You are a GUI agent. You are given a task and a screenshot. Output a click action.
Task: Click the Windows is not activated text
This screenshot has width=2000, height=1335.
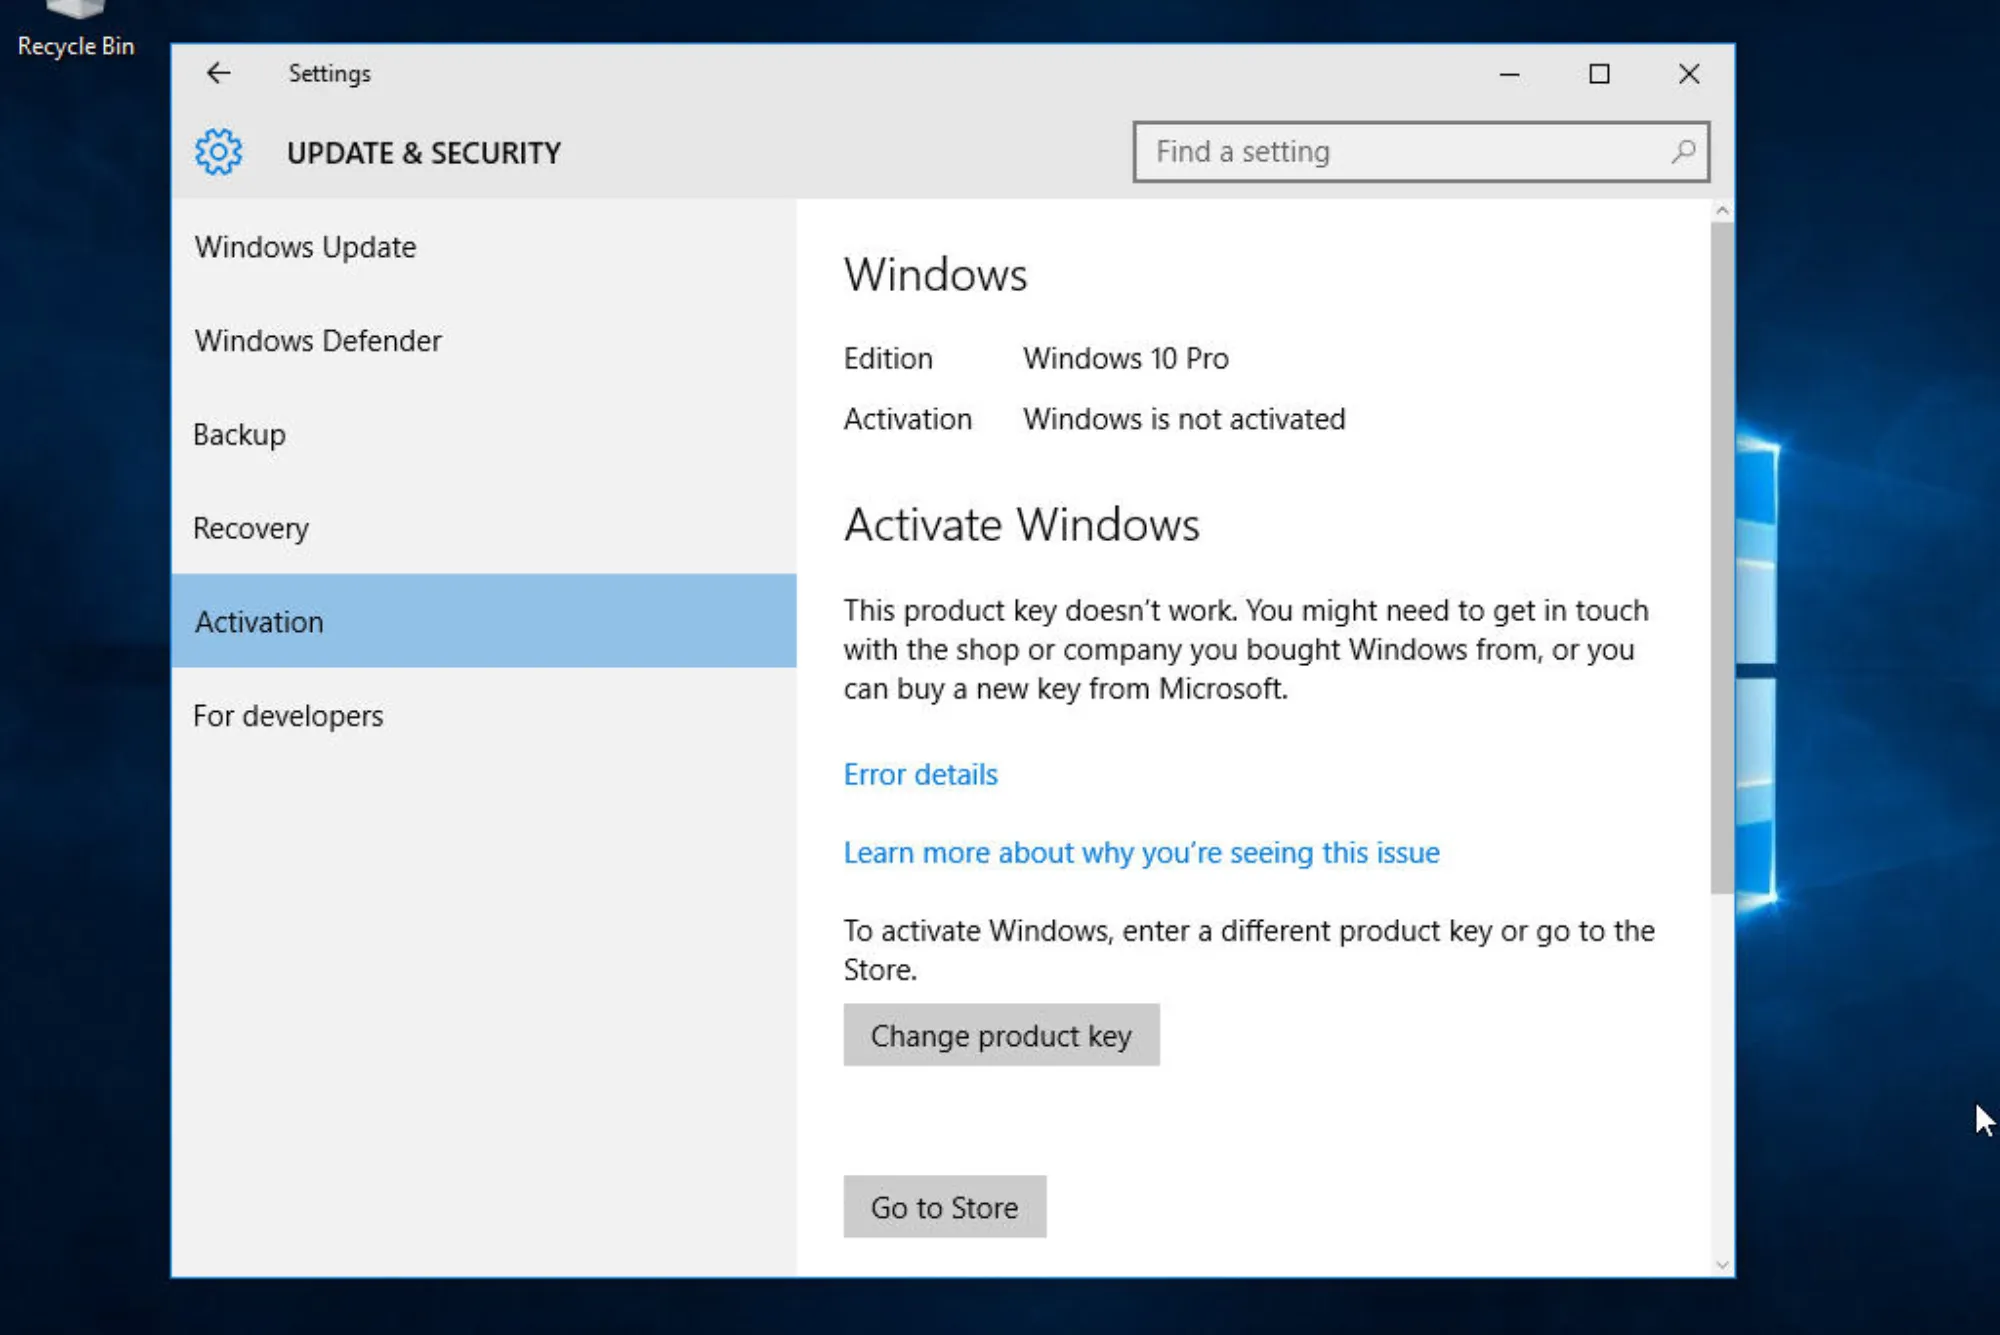[1183, 419]
